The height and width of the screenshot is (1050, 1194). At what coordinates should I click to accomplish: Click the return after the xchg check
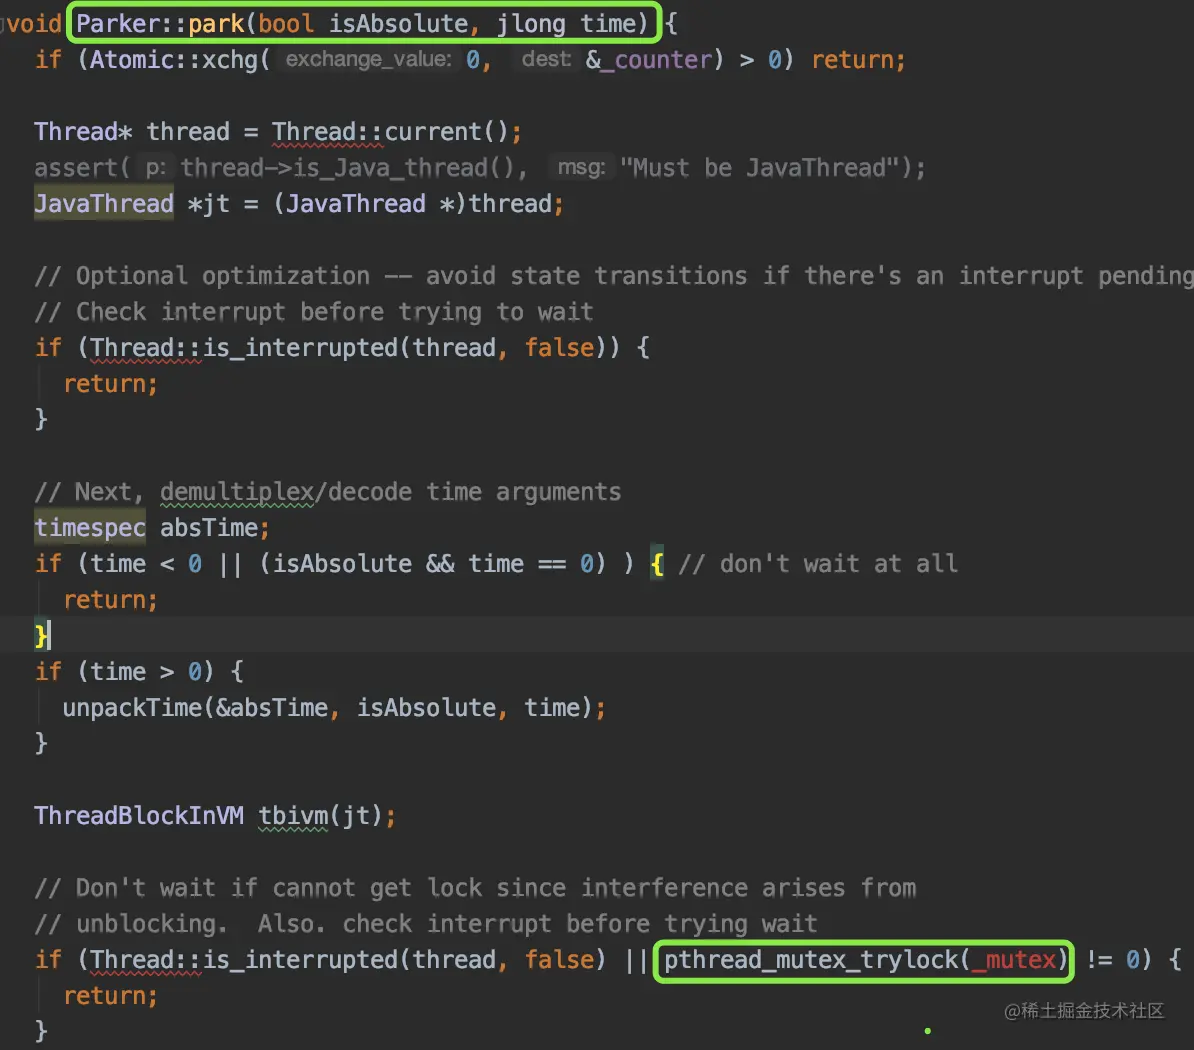[858, 59]
